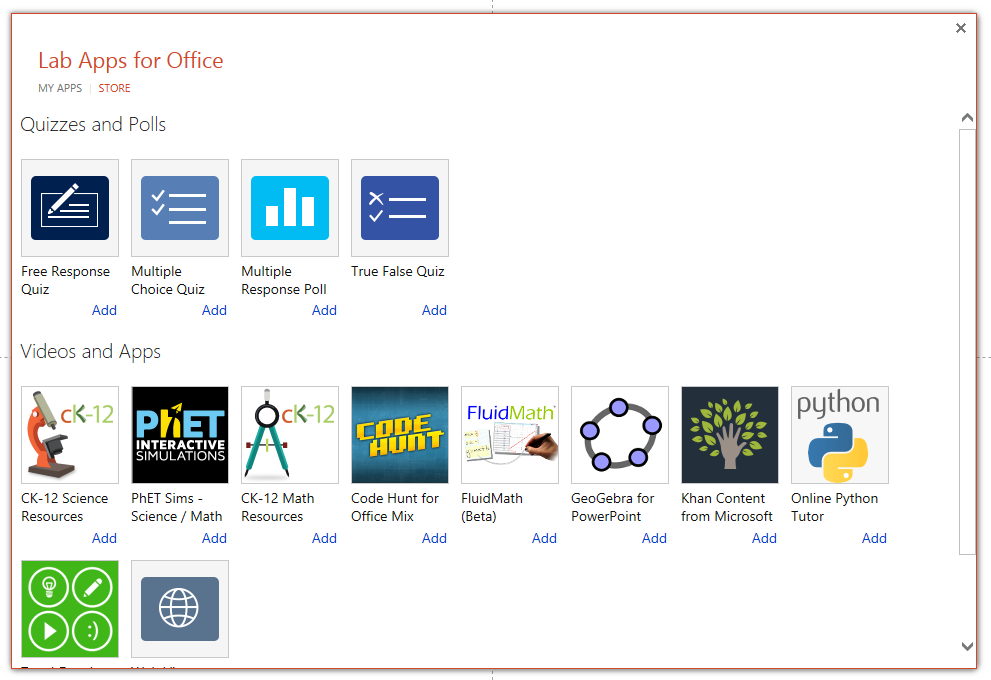Screen dimensions: 991x680
Task: Close the Lab Apps for Office dialog
Action: pos(961,28)
